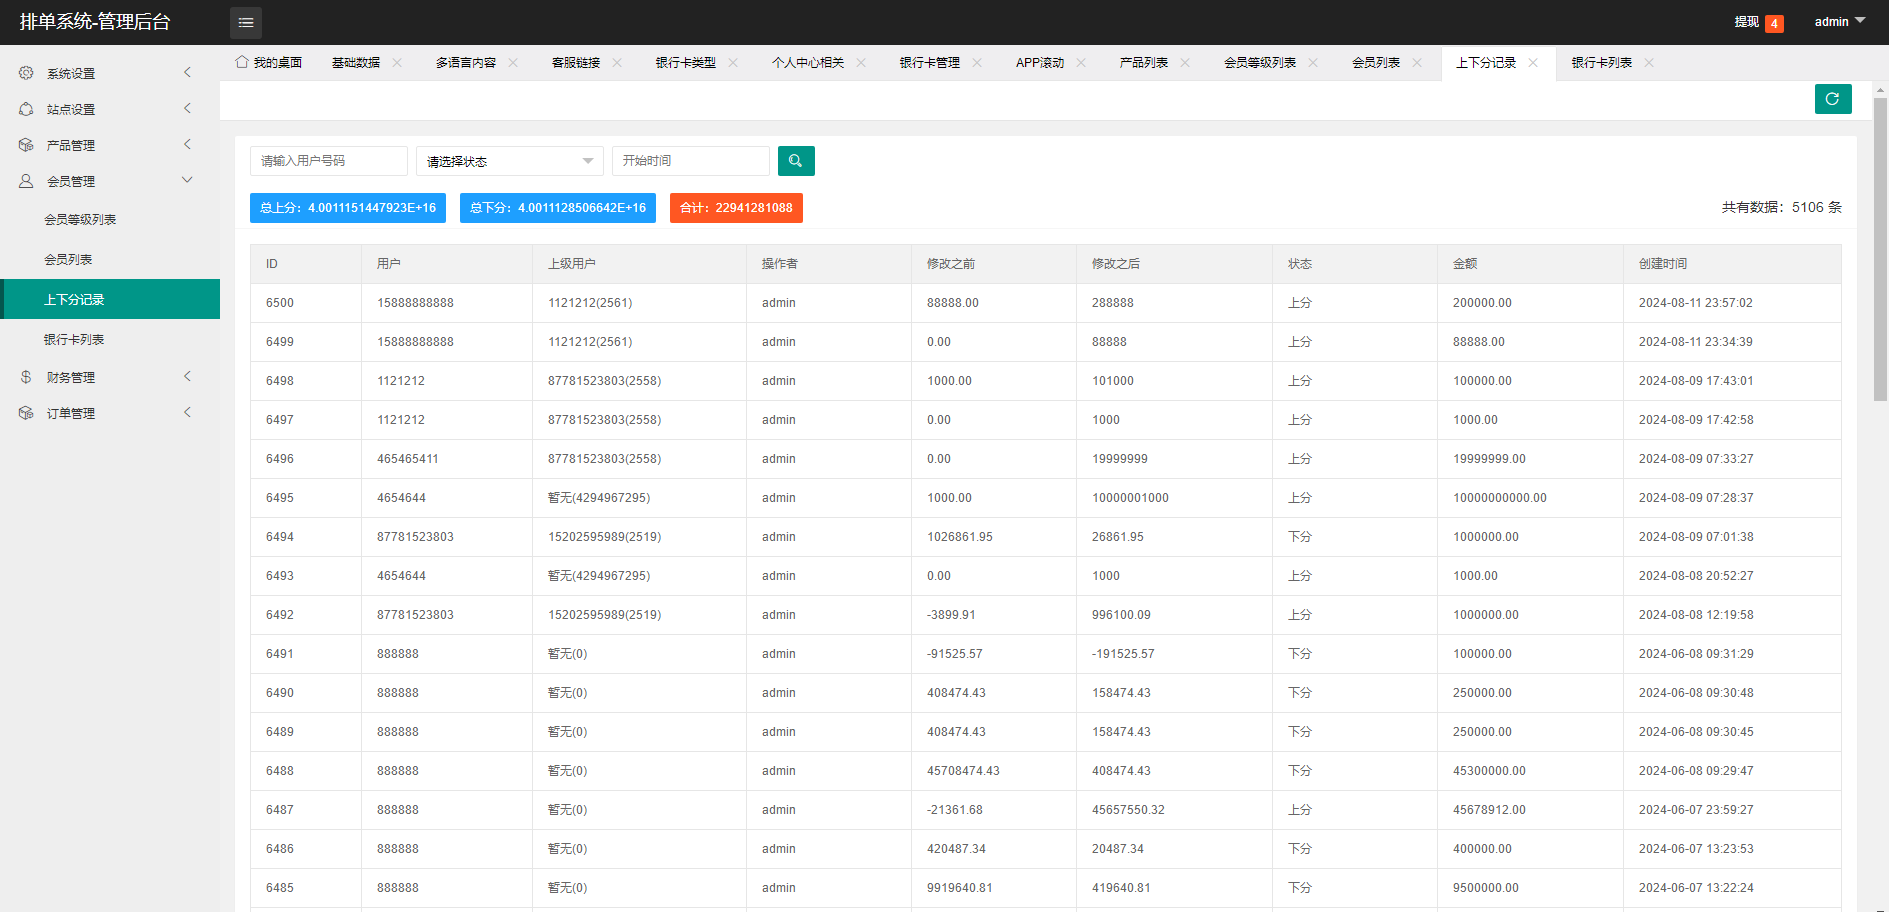Close the 银行卡列表 tab

pos(1649,63)
